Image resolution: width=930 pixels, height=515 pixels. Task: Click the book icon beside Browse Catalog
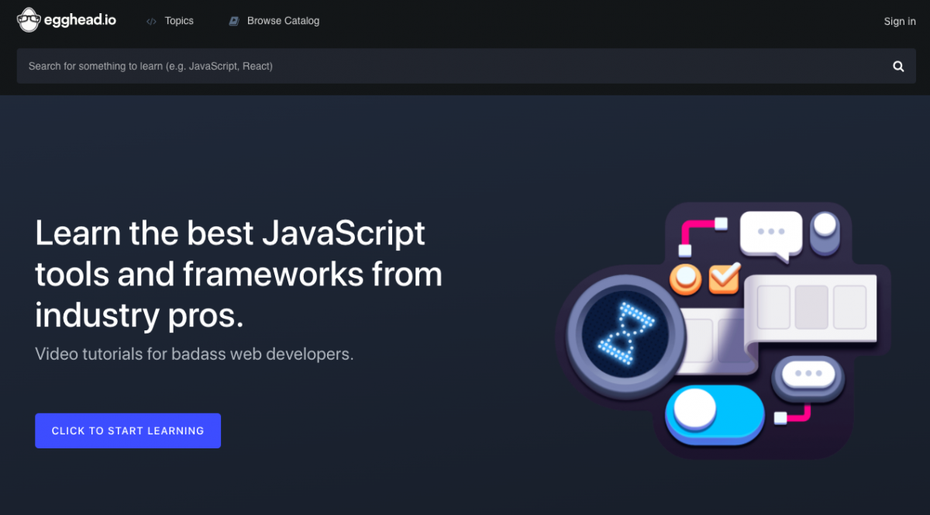pos(234,21)
